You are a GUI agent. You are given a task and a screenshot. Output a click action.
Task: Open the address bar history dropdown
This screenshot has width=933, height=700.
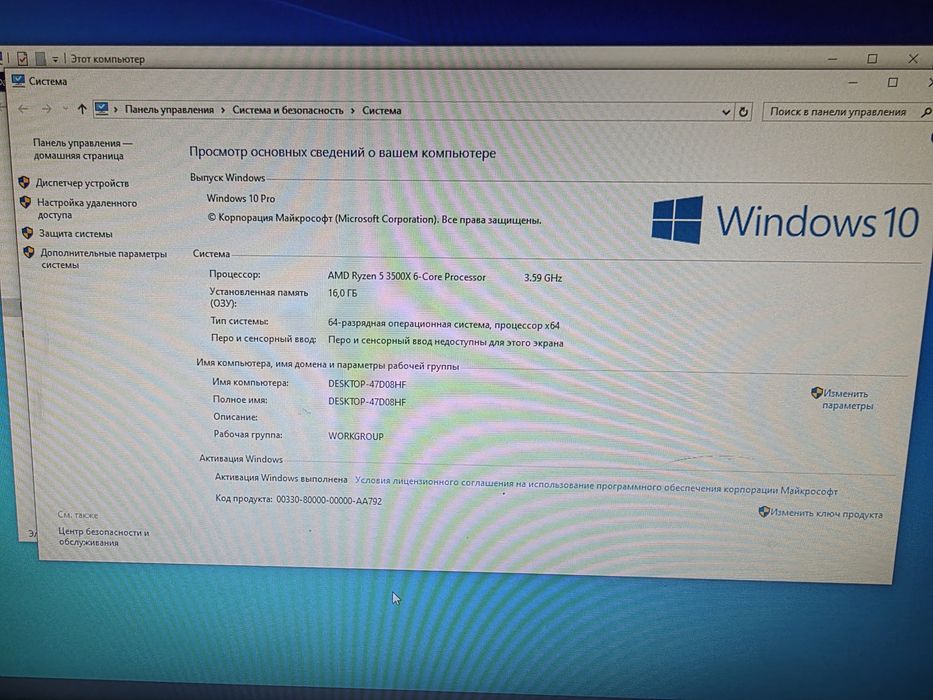click(x=726, y=112)
